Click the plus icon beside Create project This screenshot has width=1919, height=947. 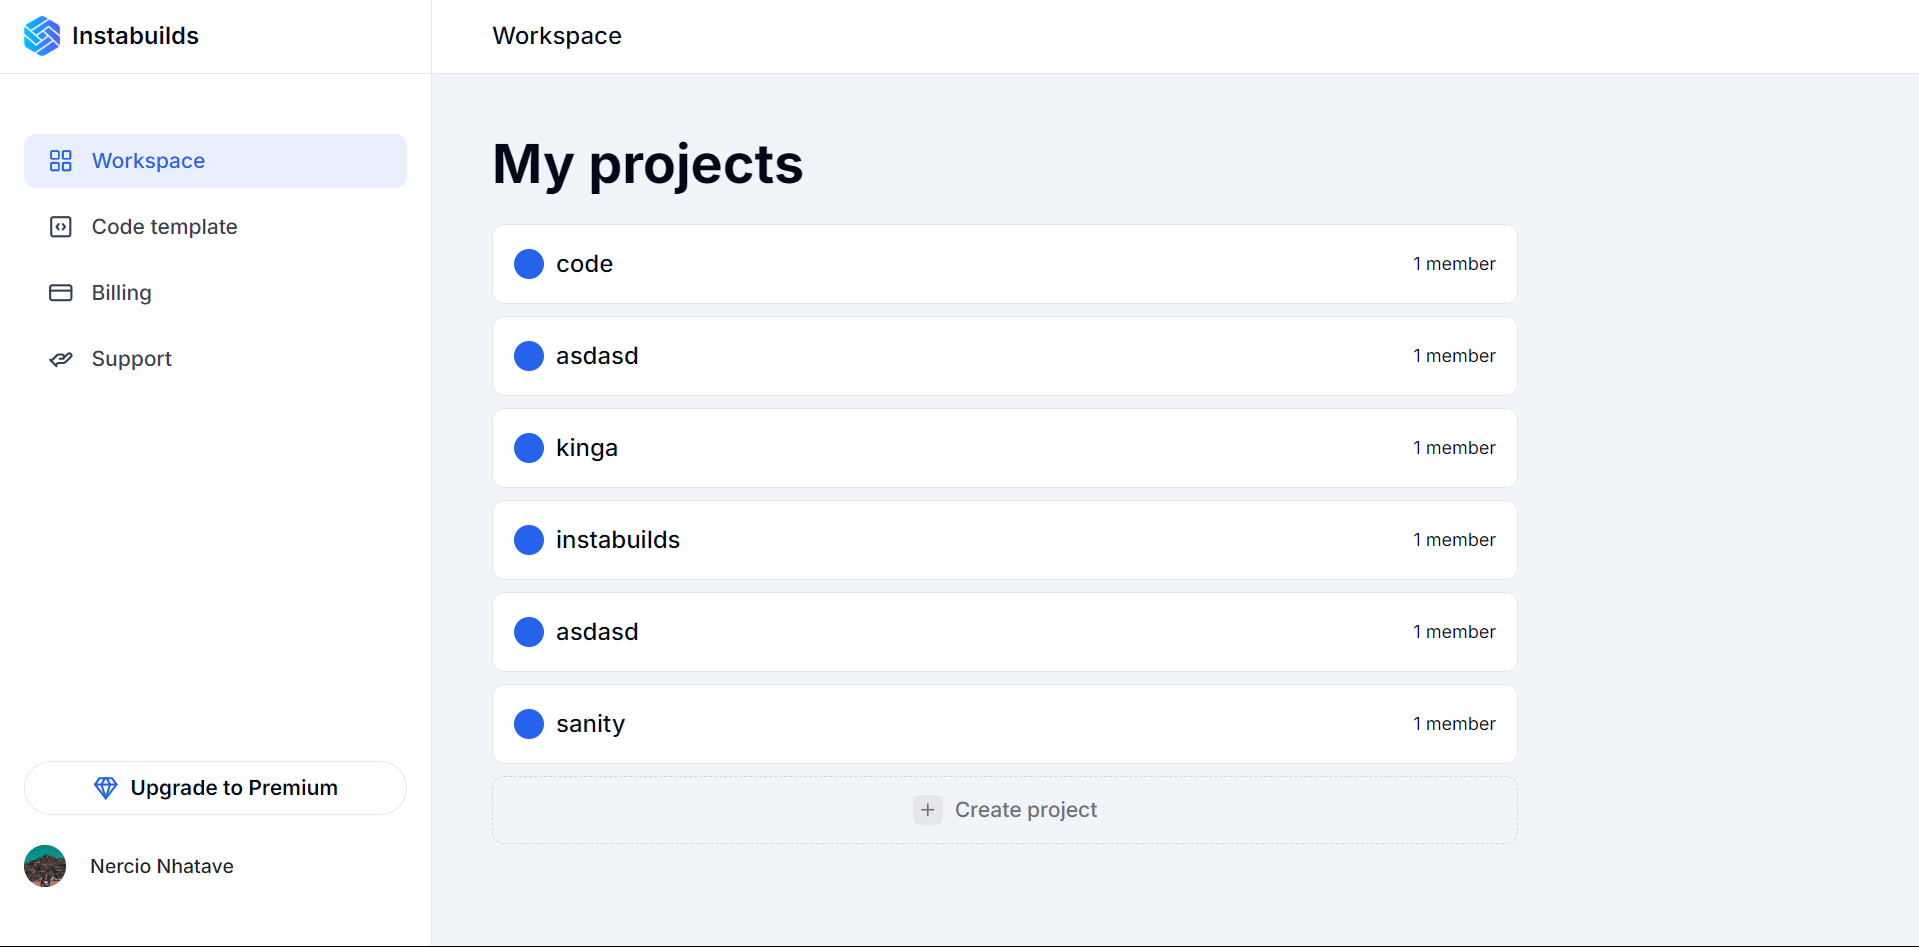[927, 810]
